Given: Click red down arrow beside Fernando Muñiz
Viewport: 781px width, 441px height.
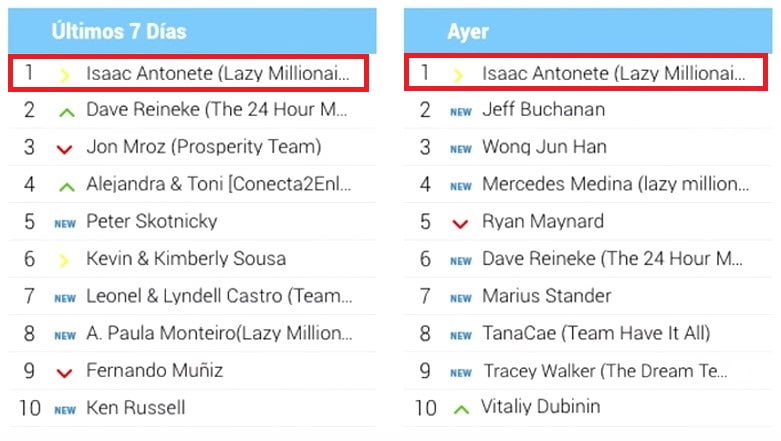Looking at the screenshot, I should (65, 373).
